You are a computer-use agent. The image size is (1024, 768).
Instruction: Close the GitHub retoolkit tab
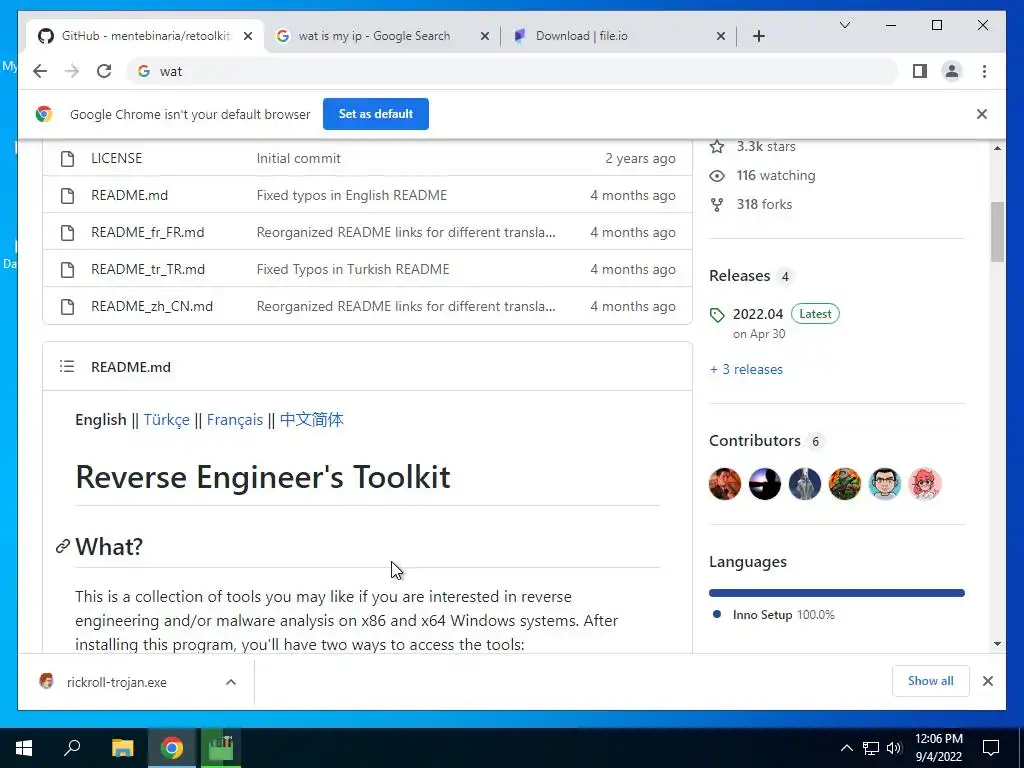click(x=248, y=37)
